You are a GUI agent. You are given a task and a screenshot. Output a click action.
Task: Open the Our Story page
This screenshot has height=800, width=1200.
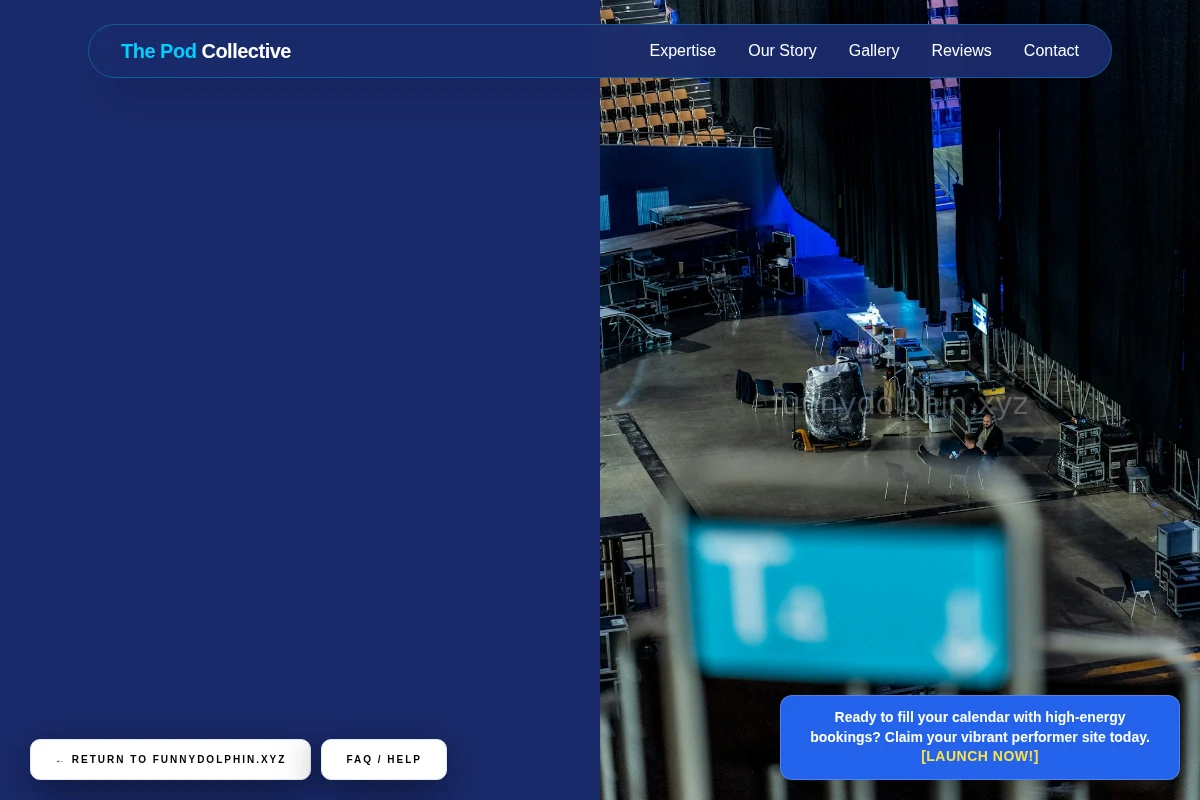click(x=782, y=51)
